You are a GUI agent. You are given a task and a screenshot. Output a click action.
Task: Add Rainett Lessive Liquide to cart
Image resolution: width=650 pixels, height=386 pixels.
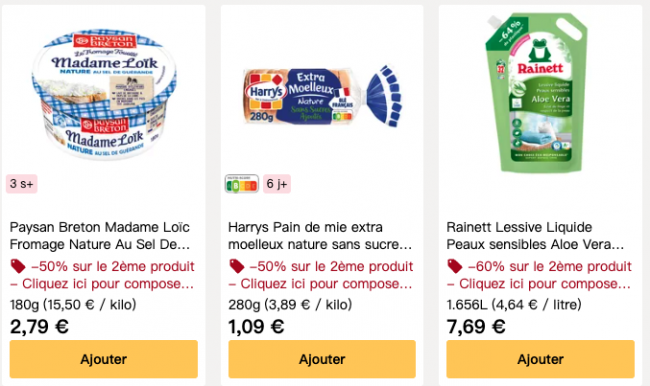tap(541, 359)
